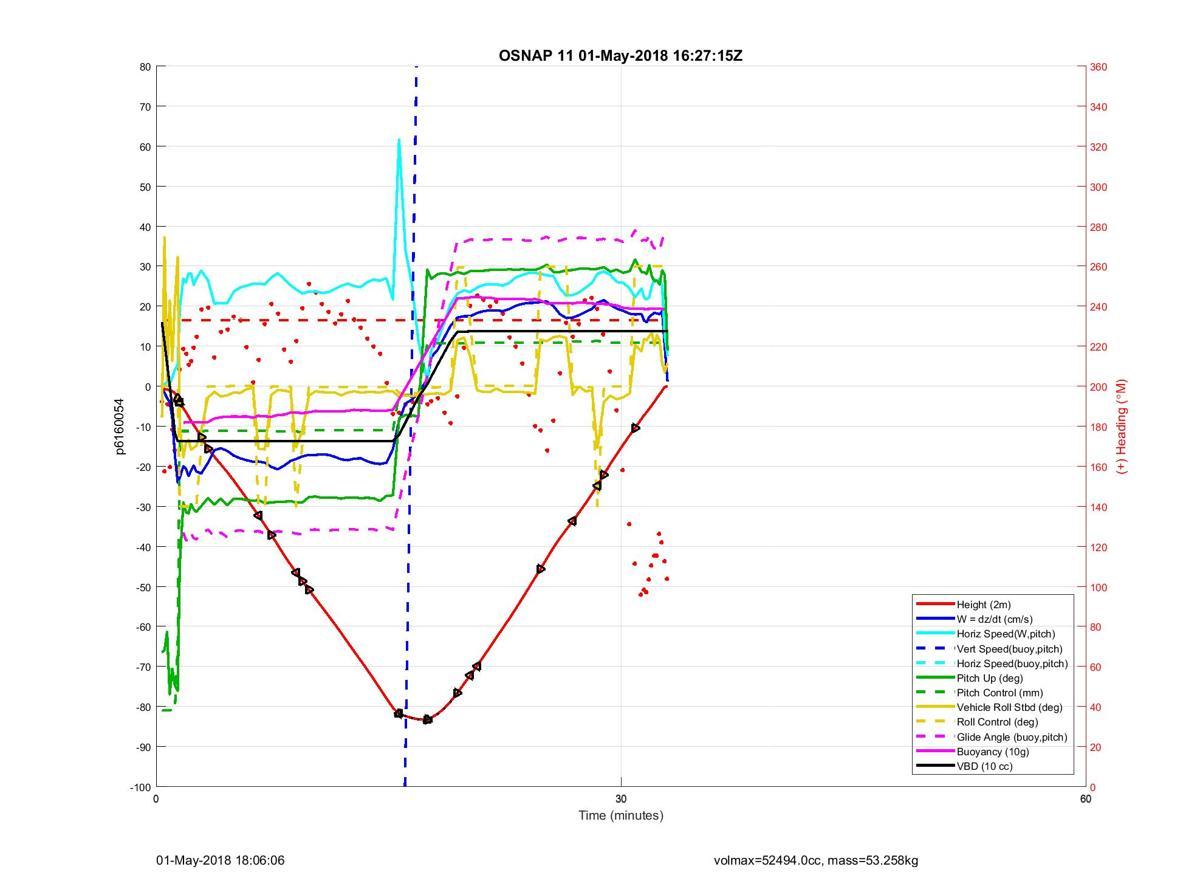Click left axis tick label "-90"

click(143, 747)
